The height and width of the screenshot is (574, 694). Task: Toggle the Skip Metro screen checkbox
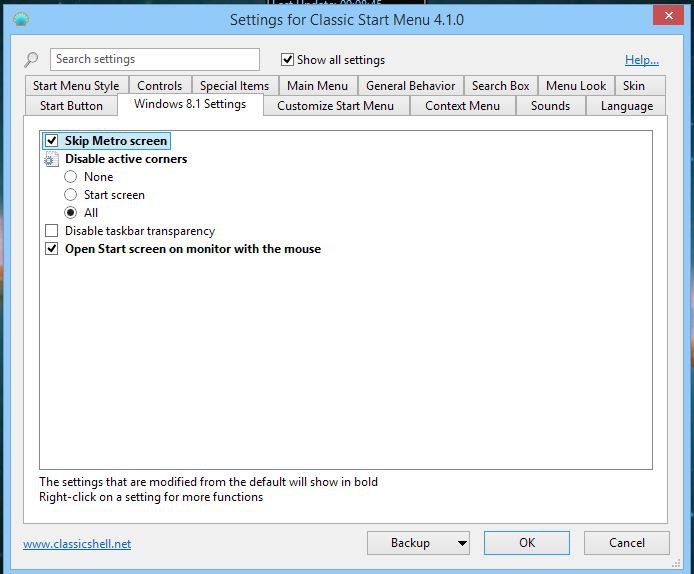pos(52,141)
